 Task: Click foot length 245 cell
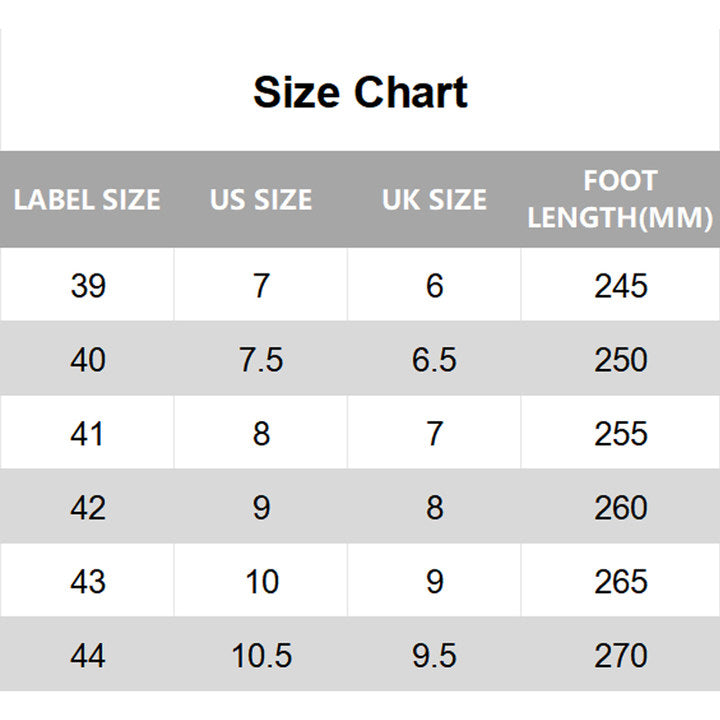pyautogui.click(x=621, y=286)
